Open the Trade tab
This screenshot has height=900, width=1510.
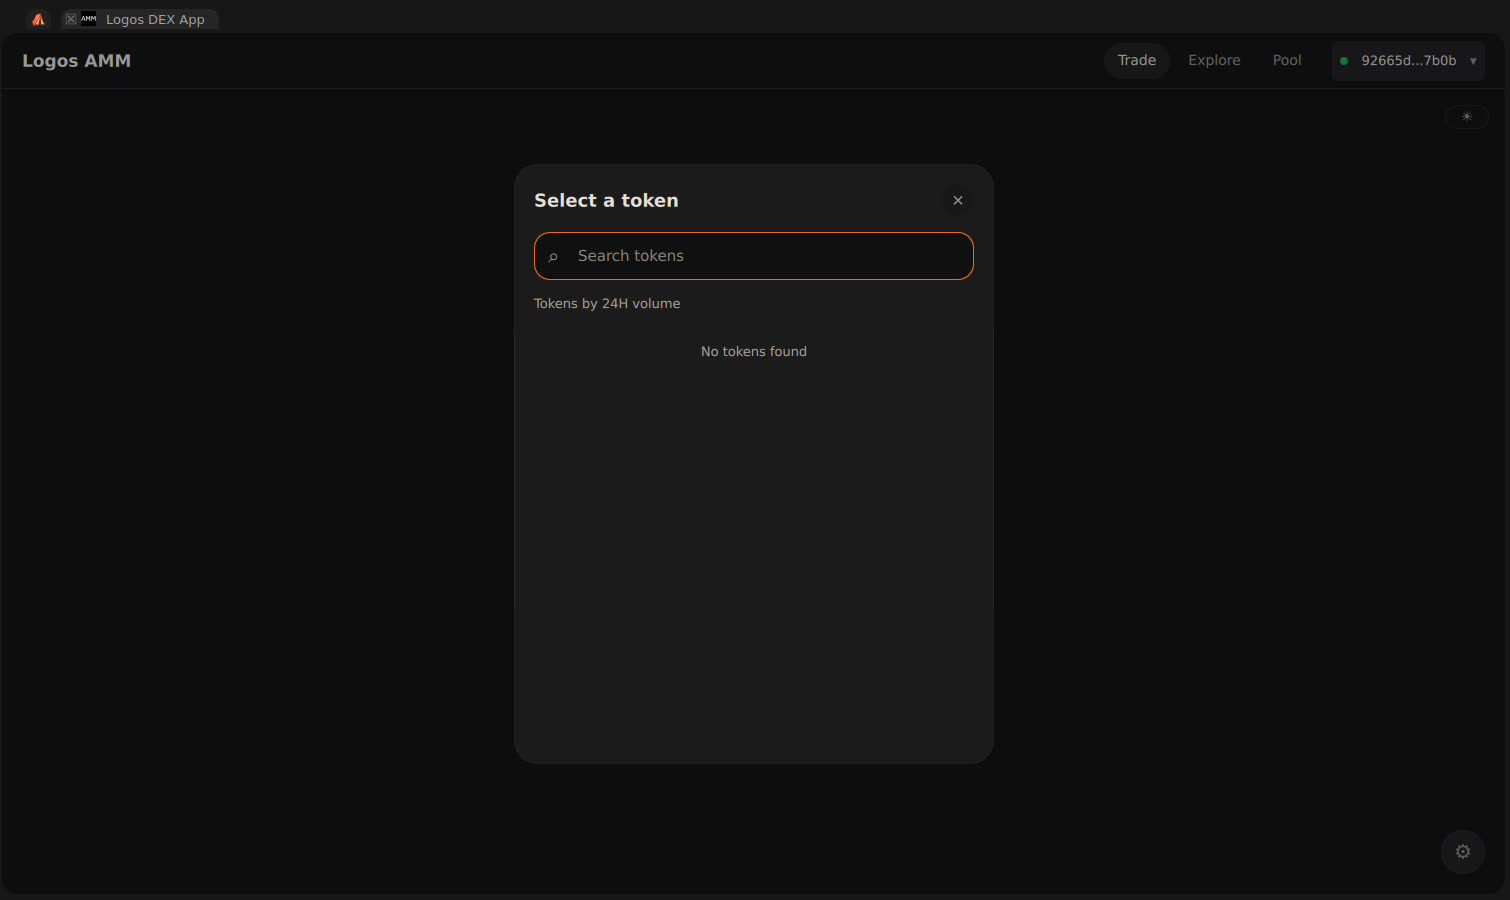tap(1137, 60)
